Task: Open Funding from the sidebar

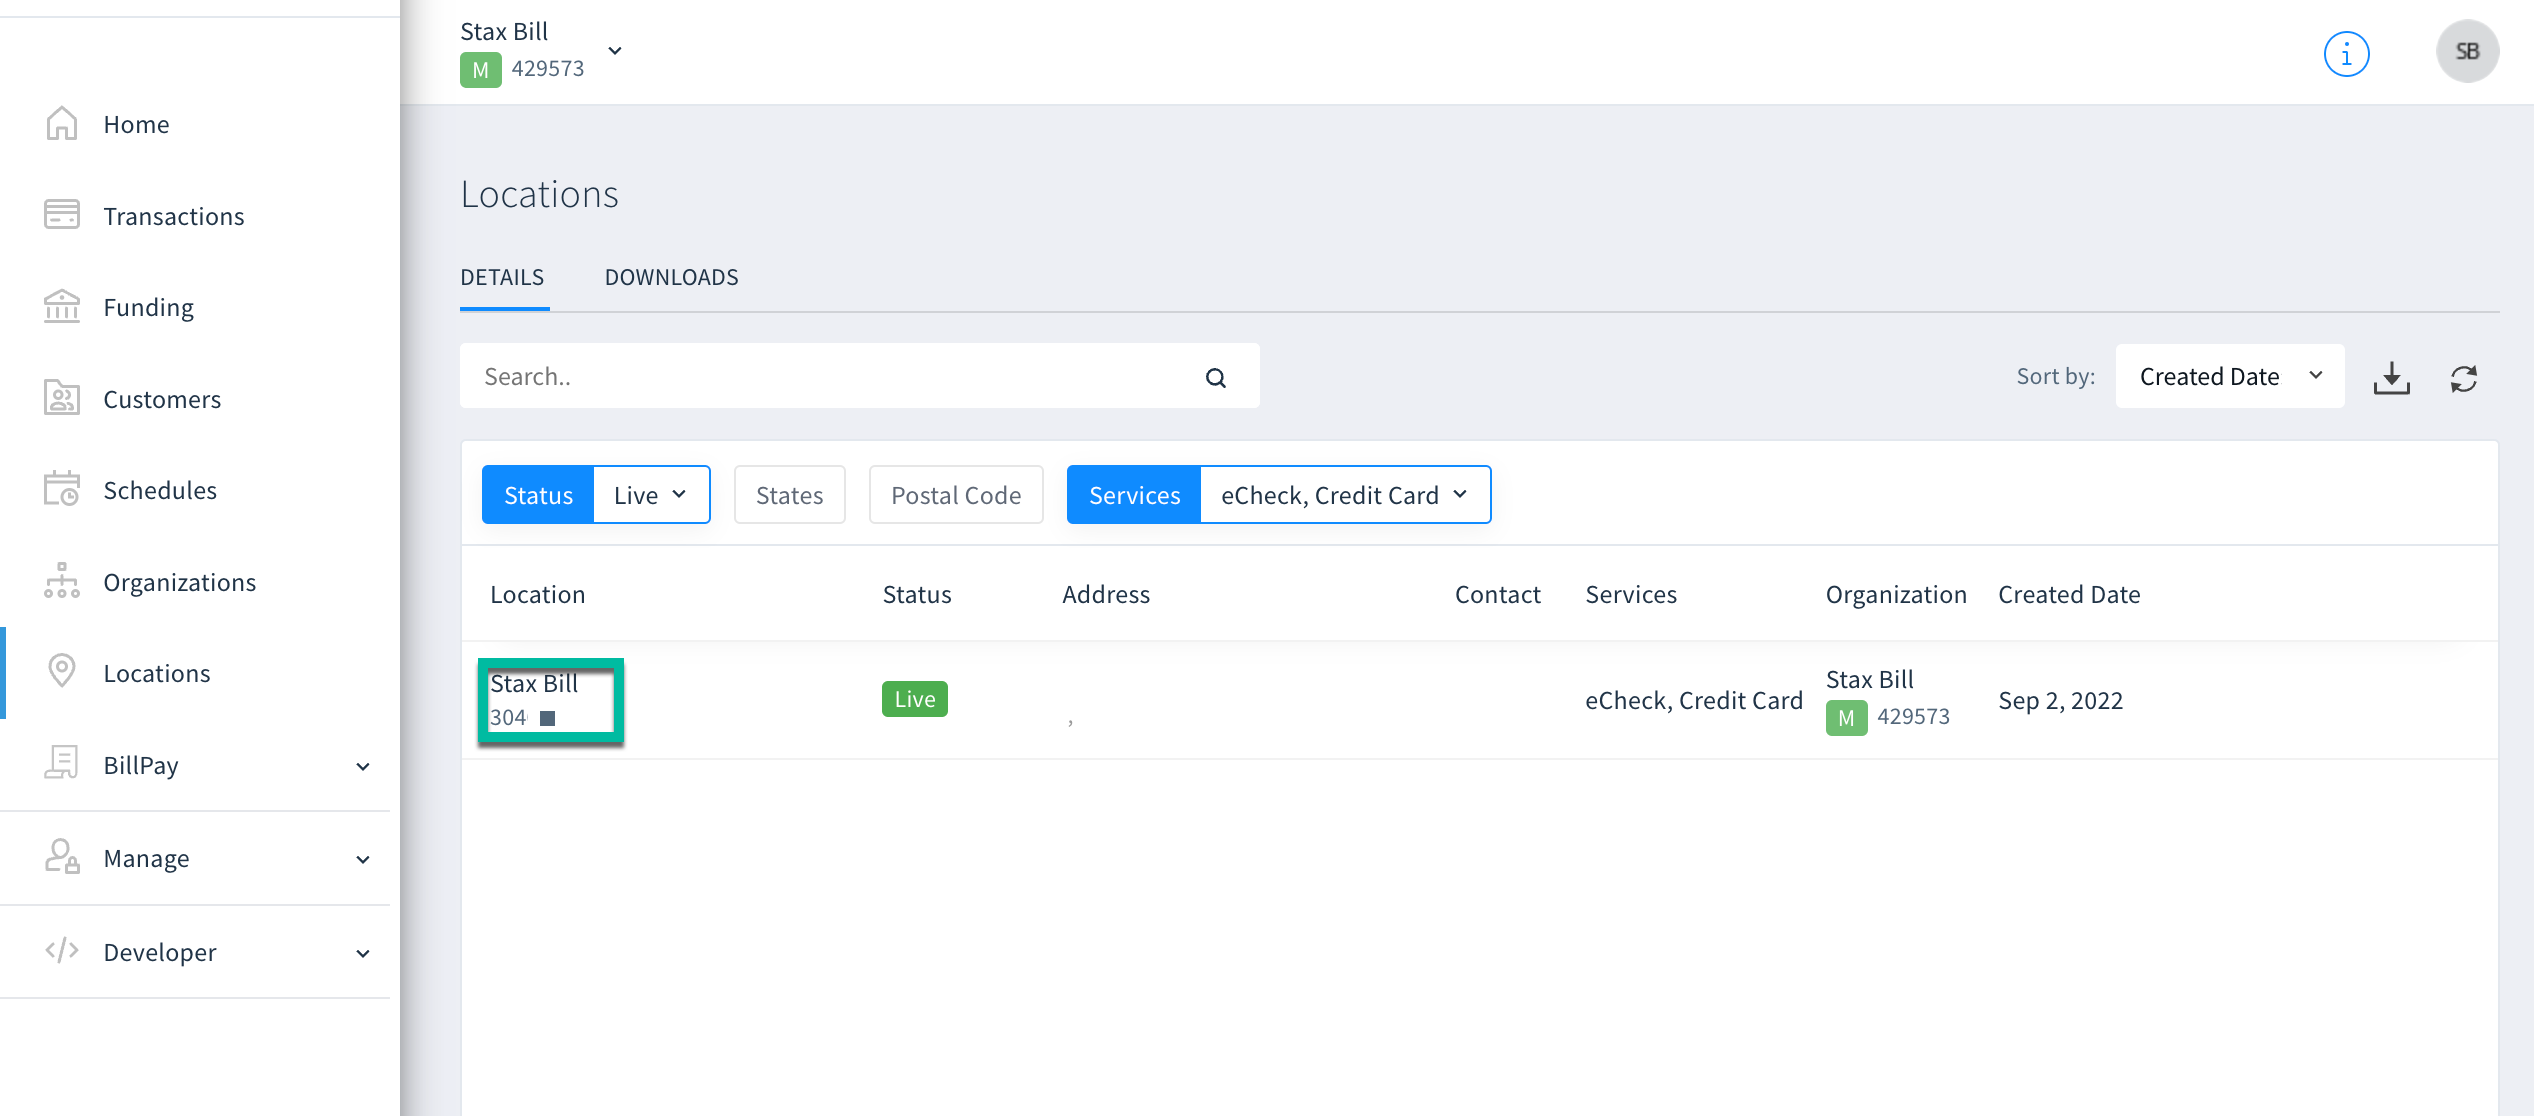Action: pos(149,307)
